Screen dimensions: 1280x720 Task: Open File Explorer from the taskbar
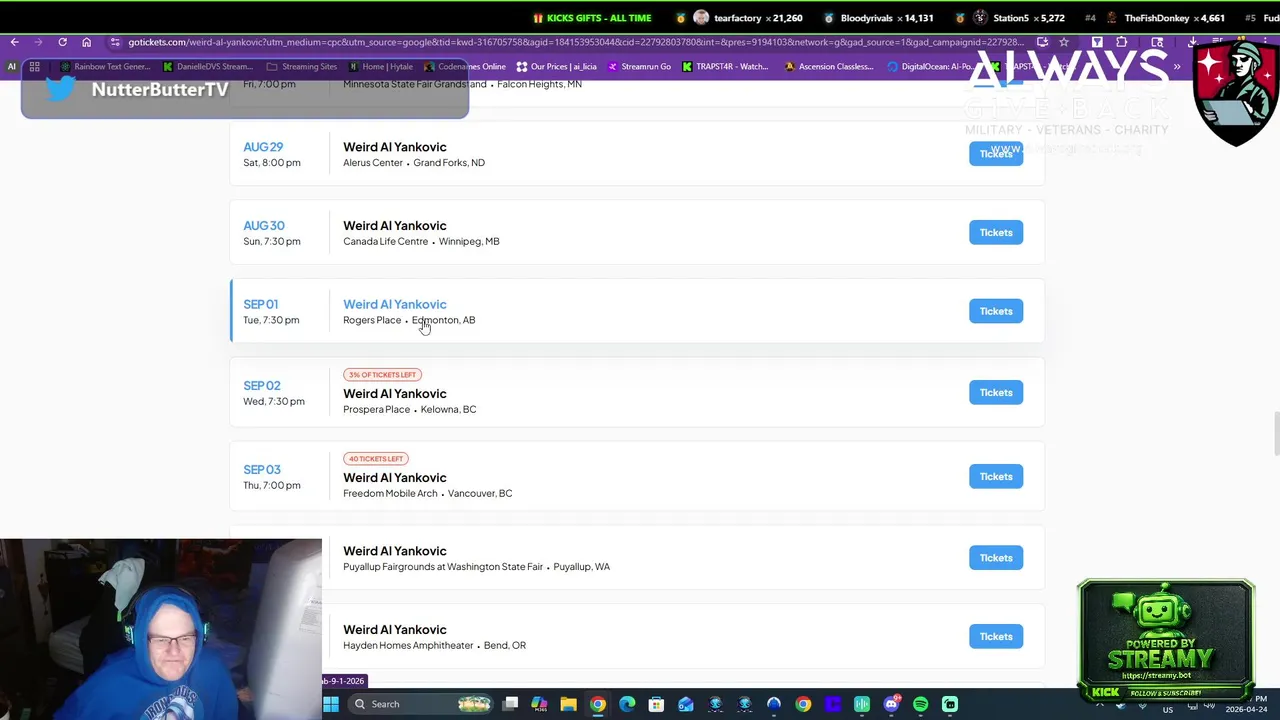point(568,704)
